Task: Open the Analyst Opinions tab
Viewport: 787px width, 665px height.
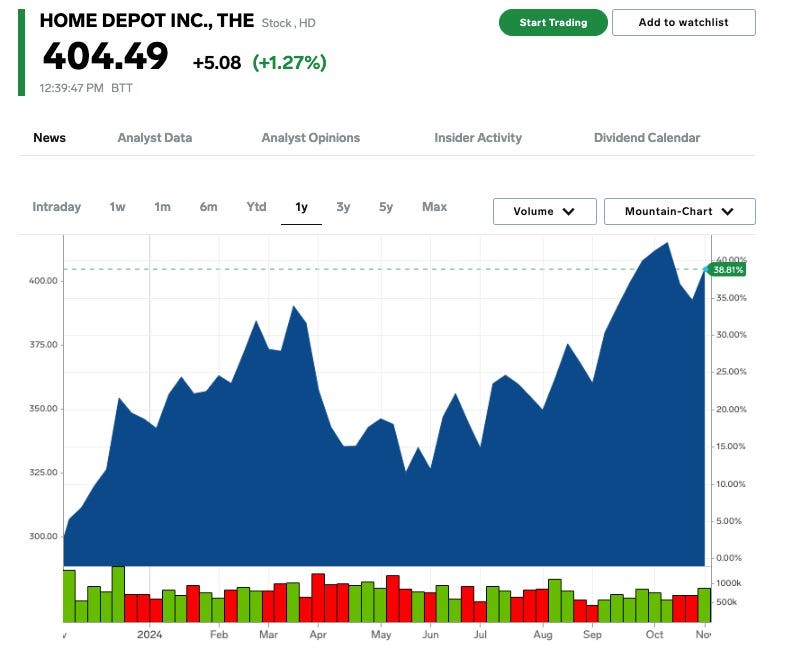Action: point(310,138)
